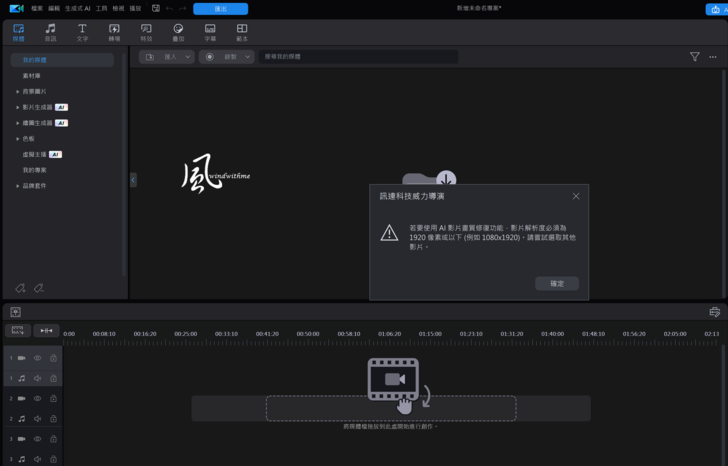Open the 錄製 (Record) dropdown
The image size is (728, 466).
click(x=226, y=57)
